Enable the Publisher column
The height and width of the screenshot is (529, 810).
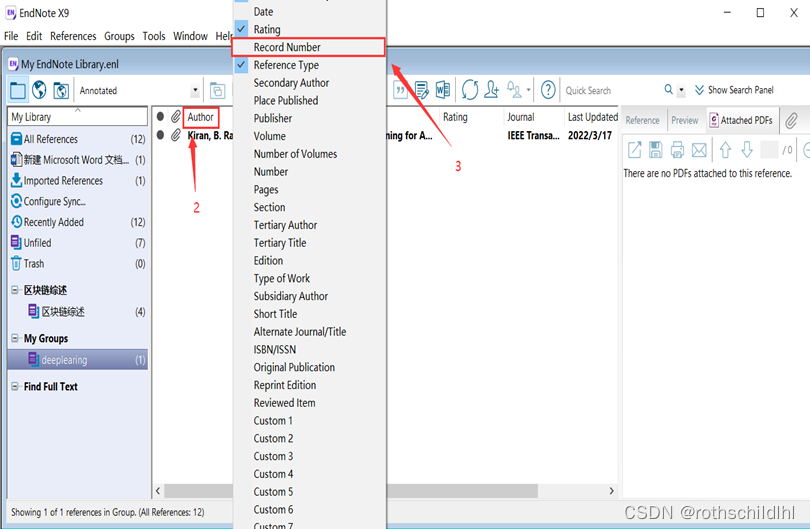(309, 118)
